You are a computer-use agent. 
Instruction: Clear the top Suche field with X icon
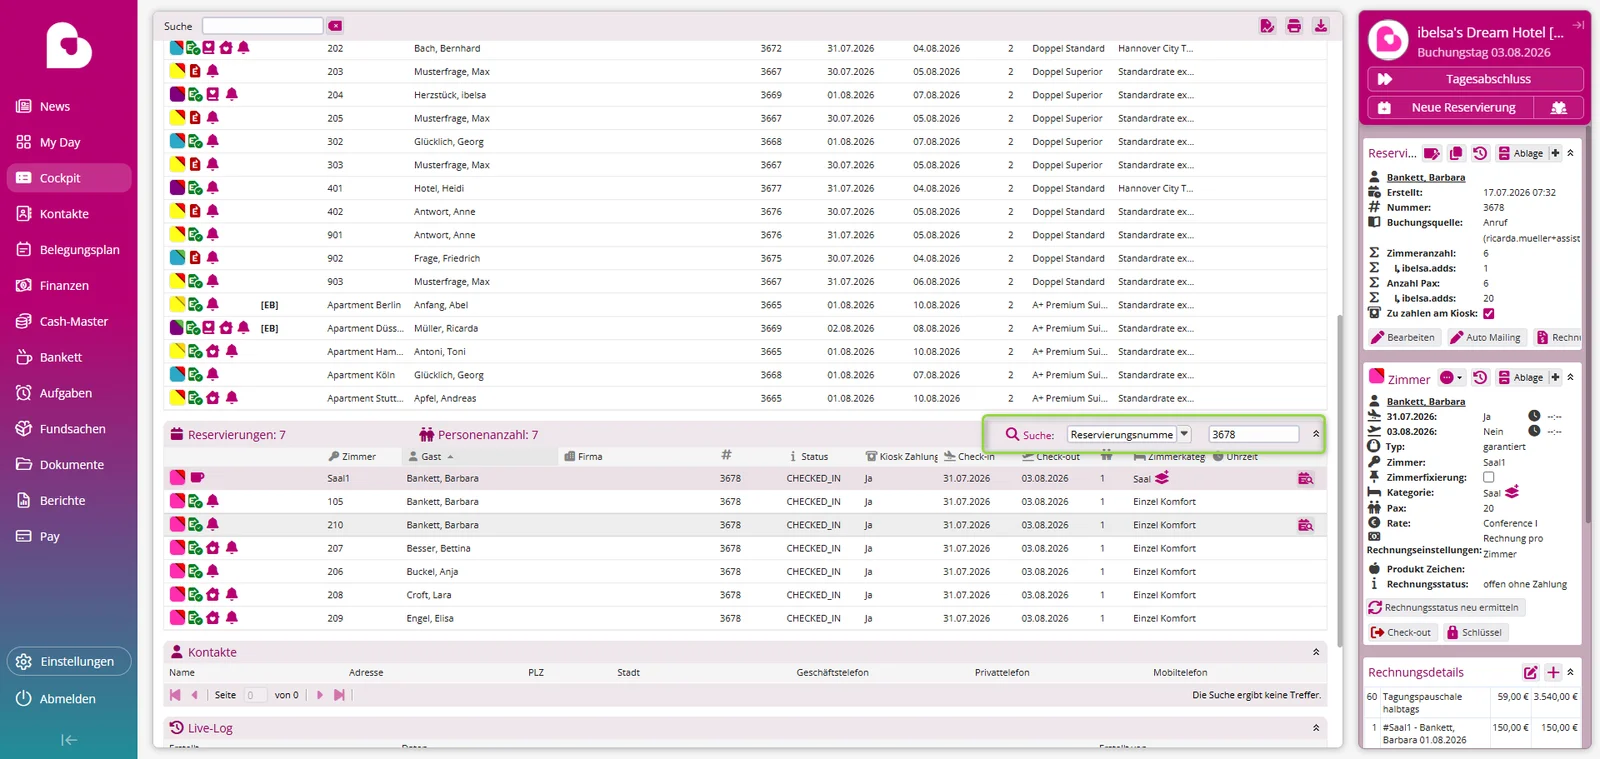(x=335, y=26)
